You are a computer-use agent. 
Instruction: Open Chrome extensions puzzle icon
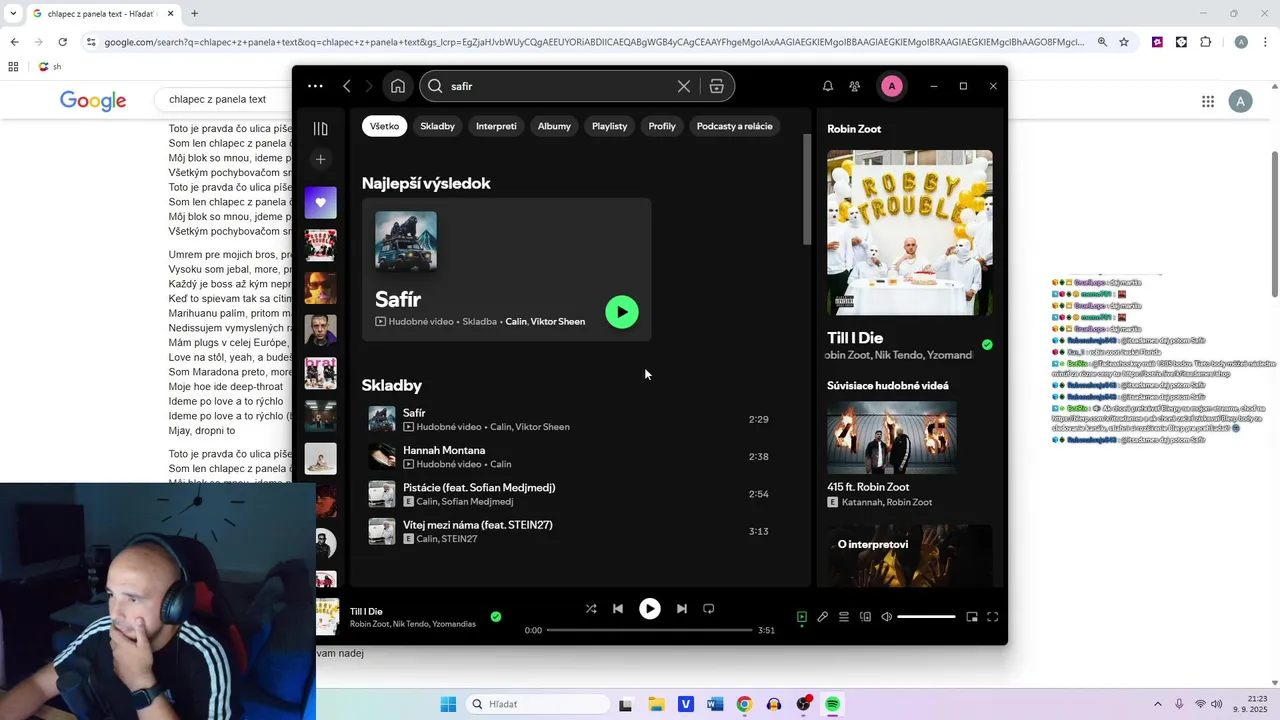pos(1205,42)
